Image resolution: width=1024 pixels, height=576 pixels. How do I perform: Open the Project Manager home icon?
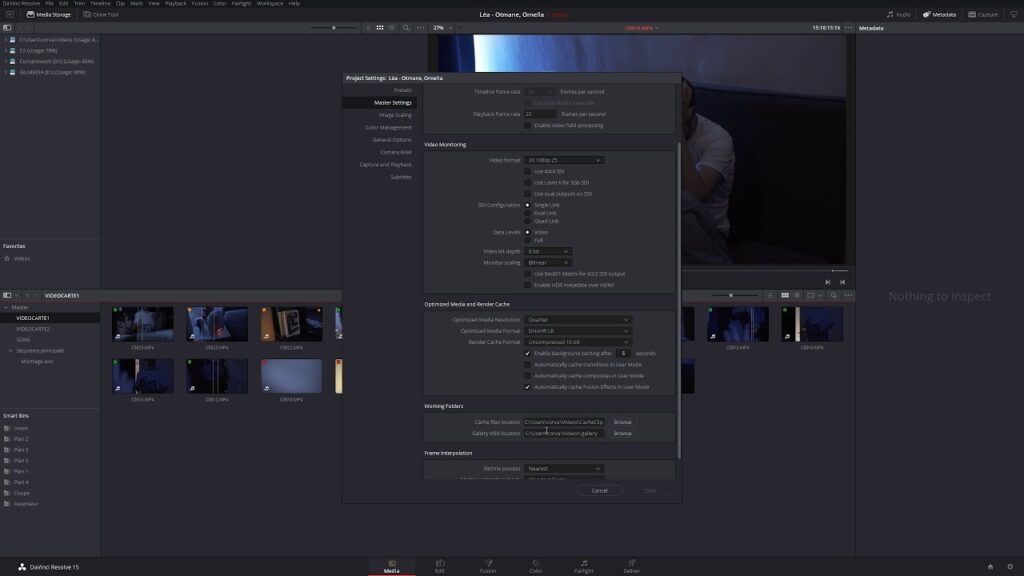[x=990, y=567]
